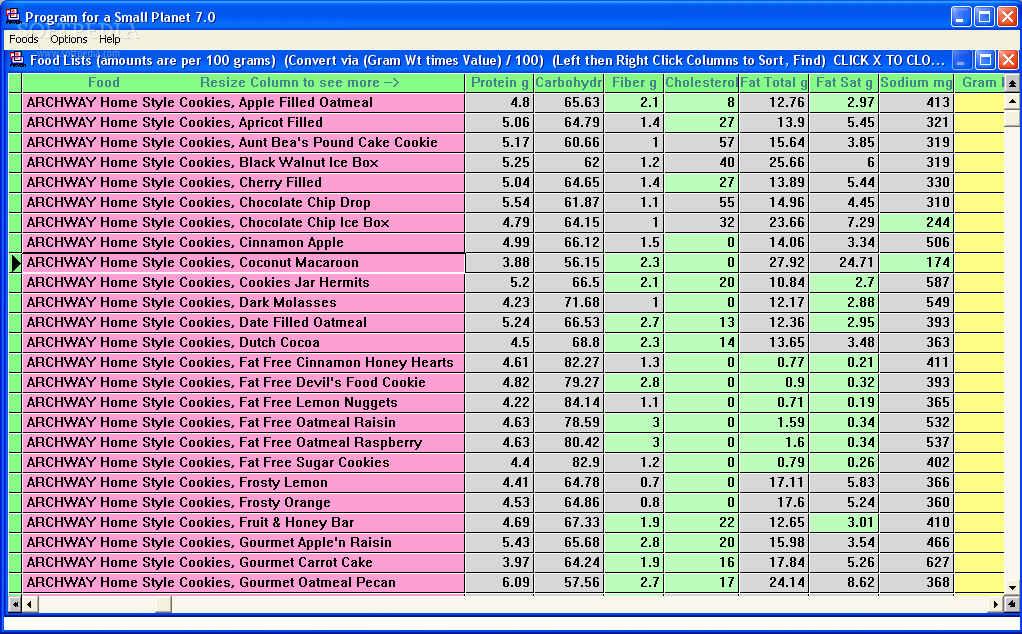Screen dimensions: 1022x634
Task: Select the Cinnamon Apple cookie row
Action: click(244, 242)
